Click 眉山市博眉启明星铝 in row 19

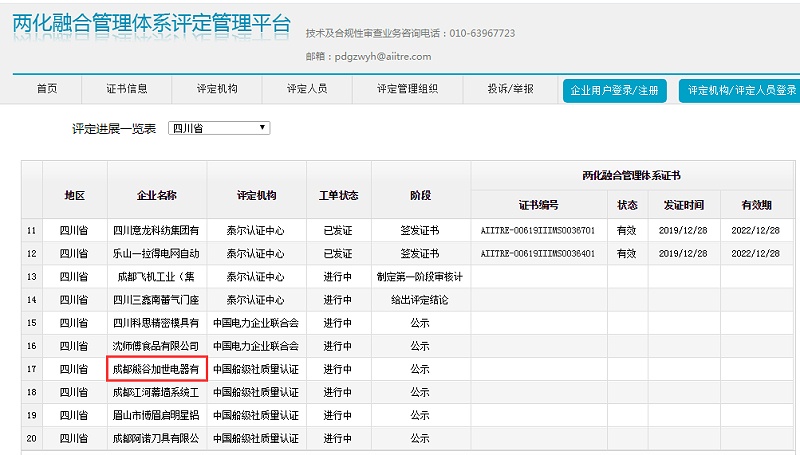point(156,415)
